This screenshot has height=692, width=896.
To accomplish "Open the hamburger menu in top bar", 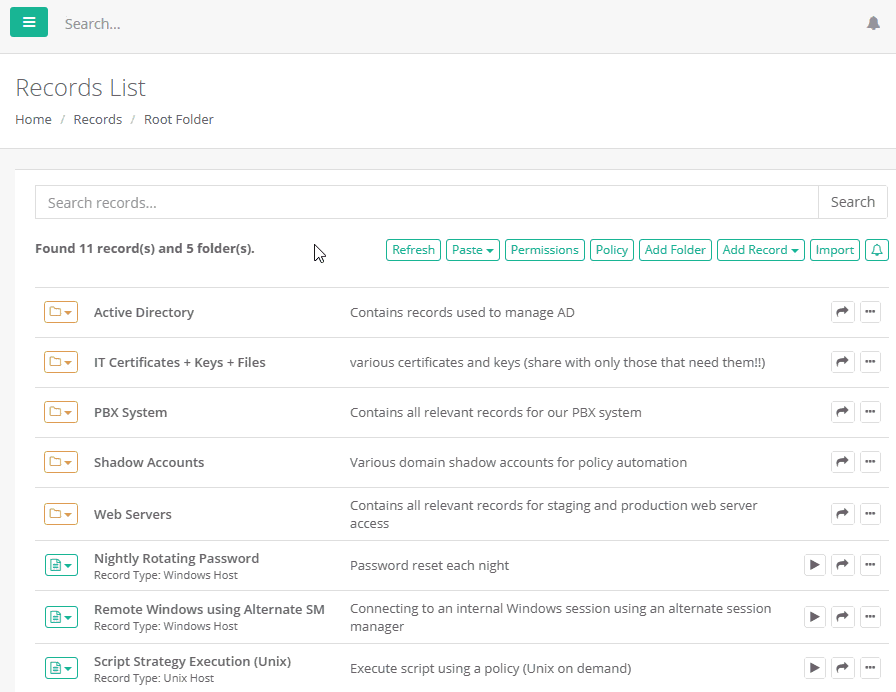I will (x=29, y=23).
